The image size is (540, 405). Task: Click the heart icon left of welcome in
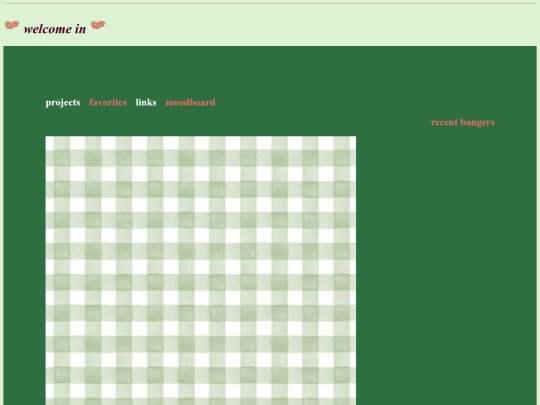coord(12,25)
